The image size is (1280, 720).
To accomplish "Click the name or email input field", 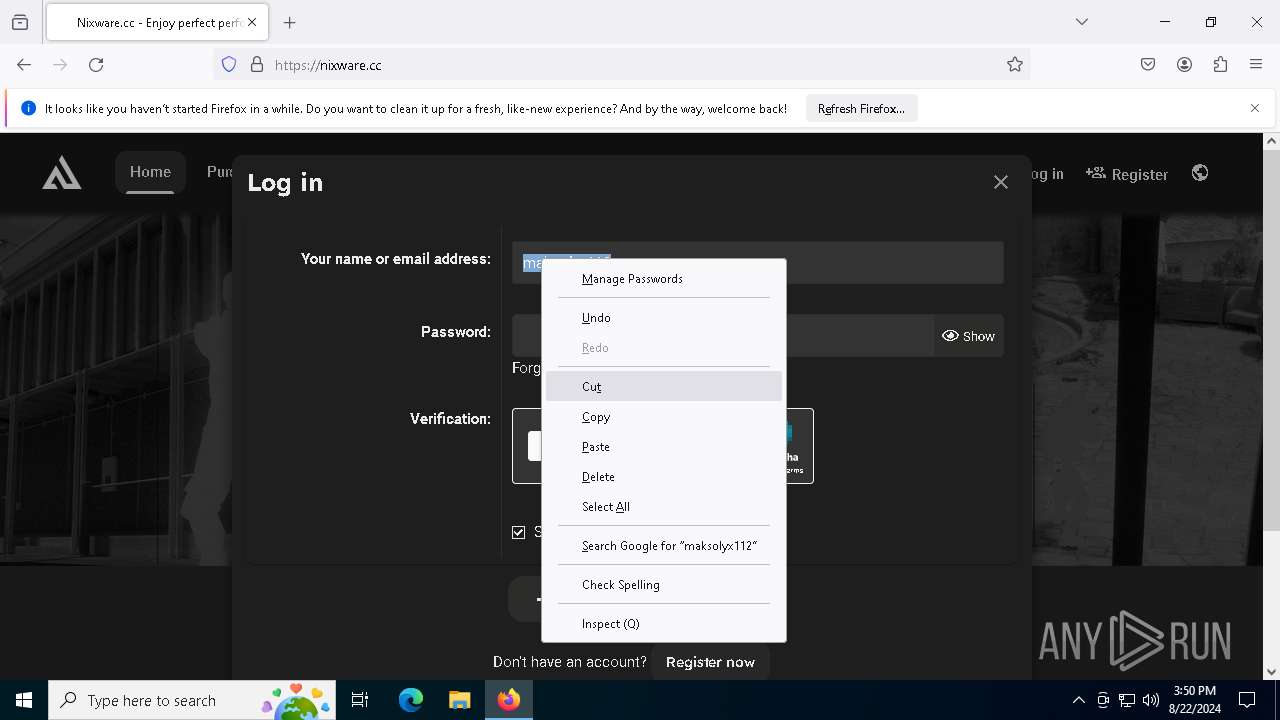I will click(x=758, y=262).
